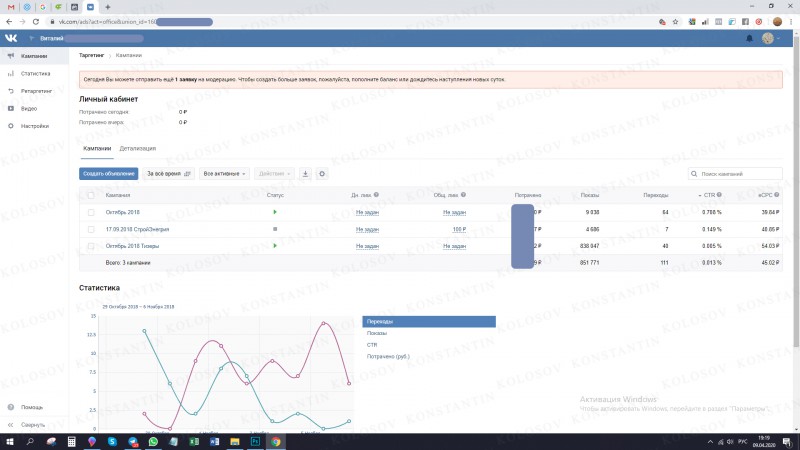Click the help icon next to Общ. лим.
800x450 pixels.
(x=463, y=195)
